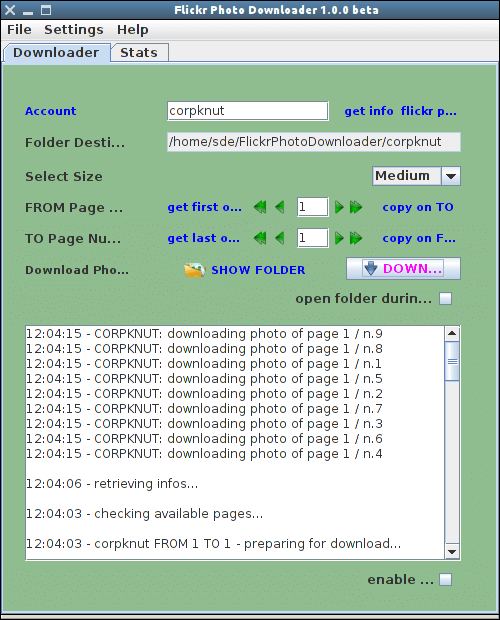Close the Flickr Photo Downloader window
Screen dimensions: 500x620
10,10
